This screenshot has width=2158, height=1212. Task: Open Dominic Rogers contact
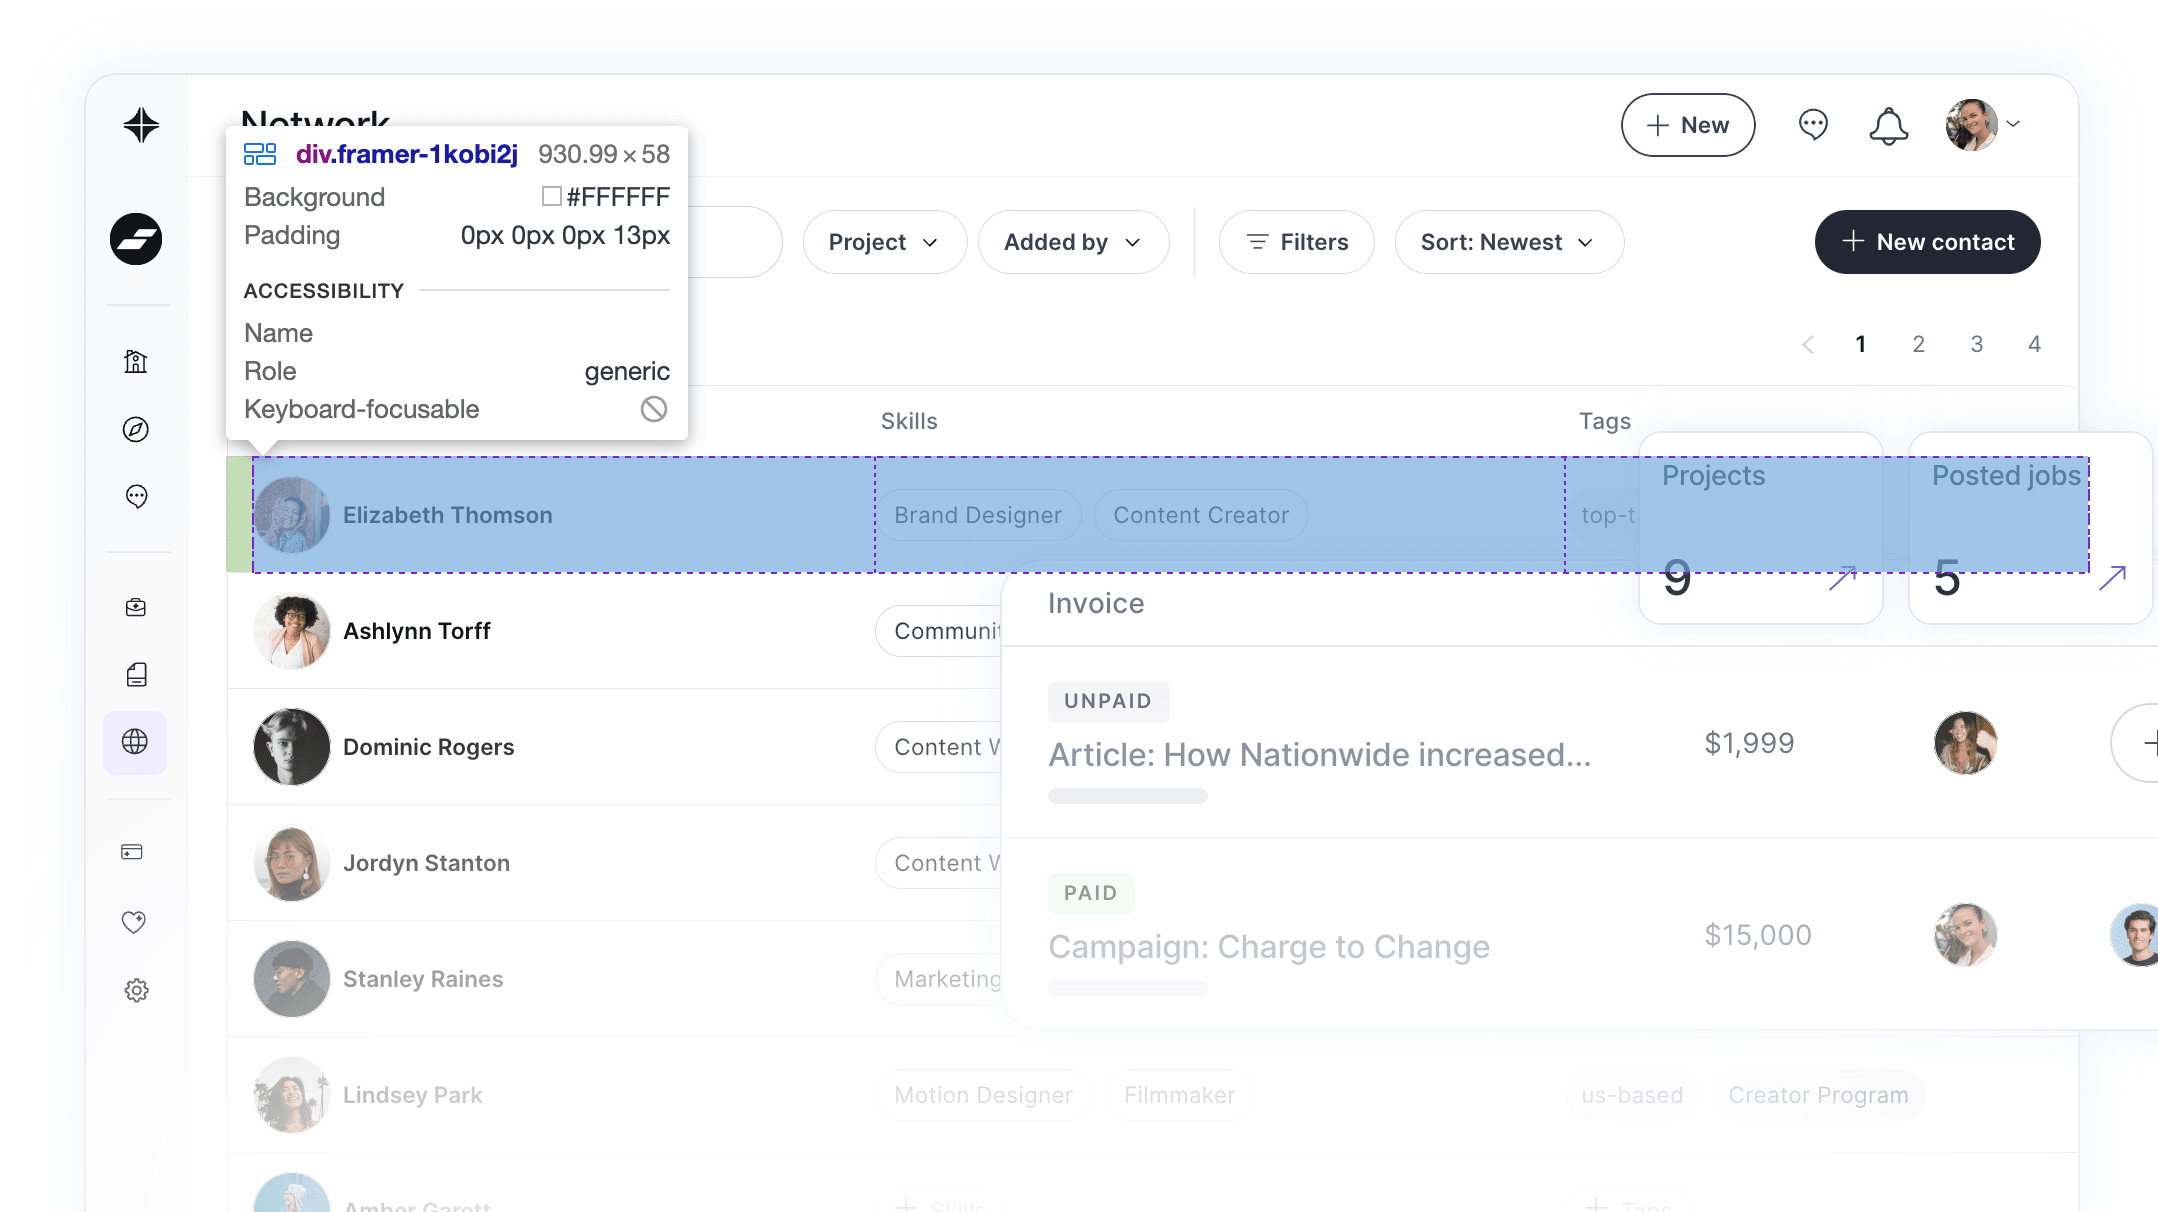428,747
